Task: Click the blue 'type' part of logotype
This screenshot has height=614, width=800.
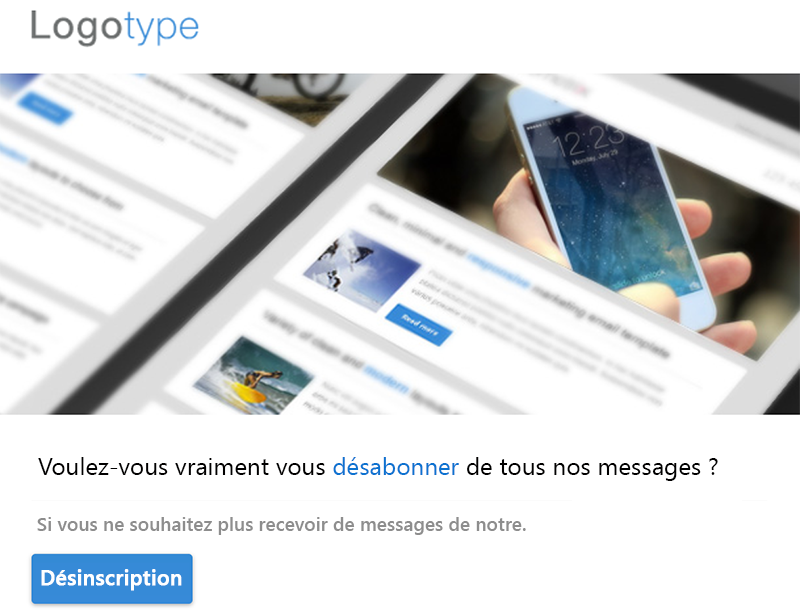Action: (161, 30)
